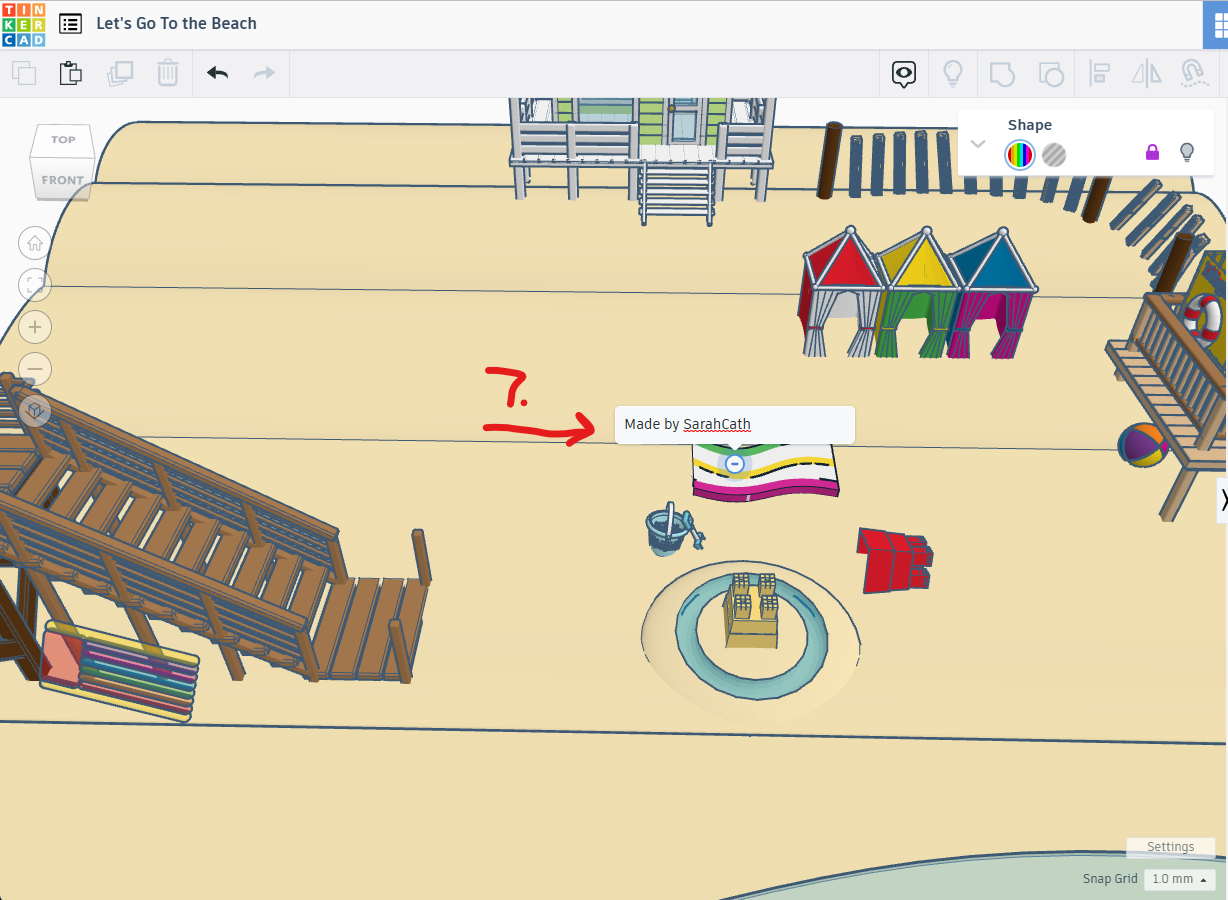
Task: Click the Fit all in view icon
Action: (x=34, y=285)
